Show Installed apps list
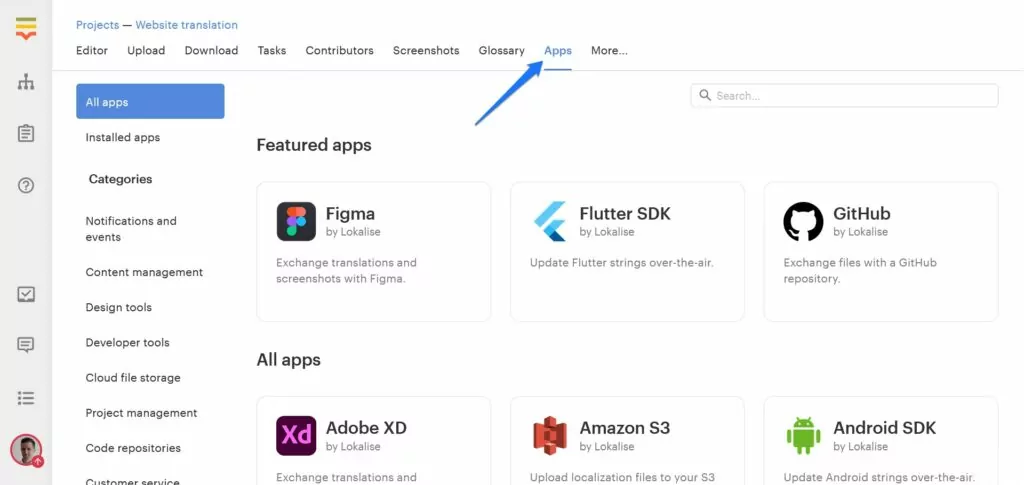The width and height of the screenshot is (1024, 485). (123, 137)
